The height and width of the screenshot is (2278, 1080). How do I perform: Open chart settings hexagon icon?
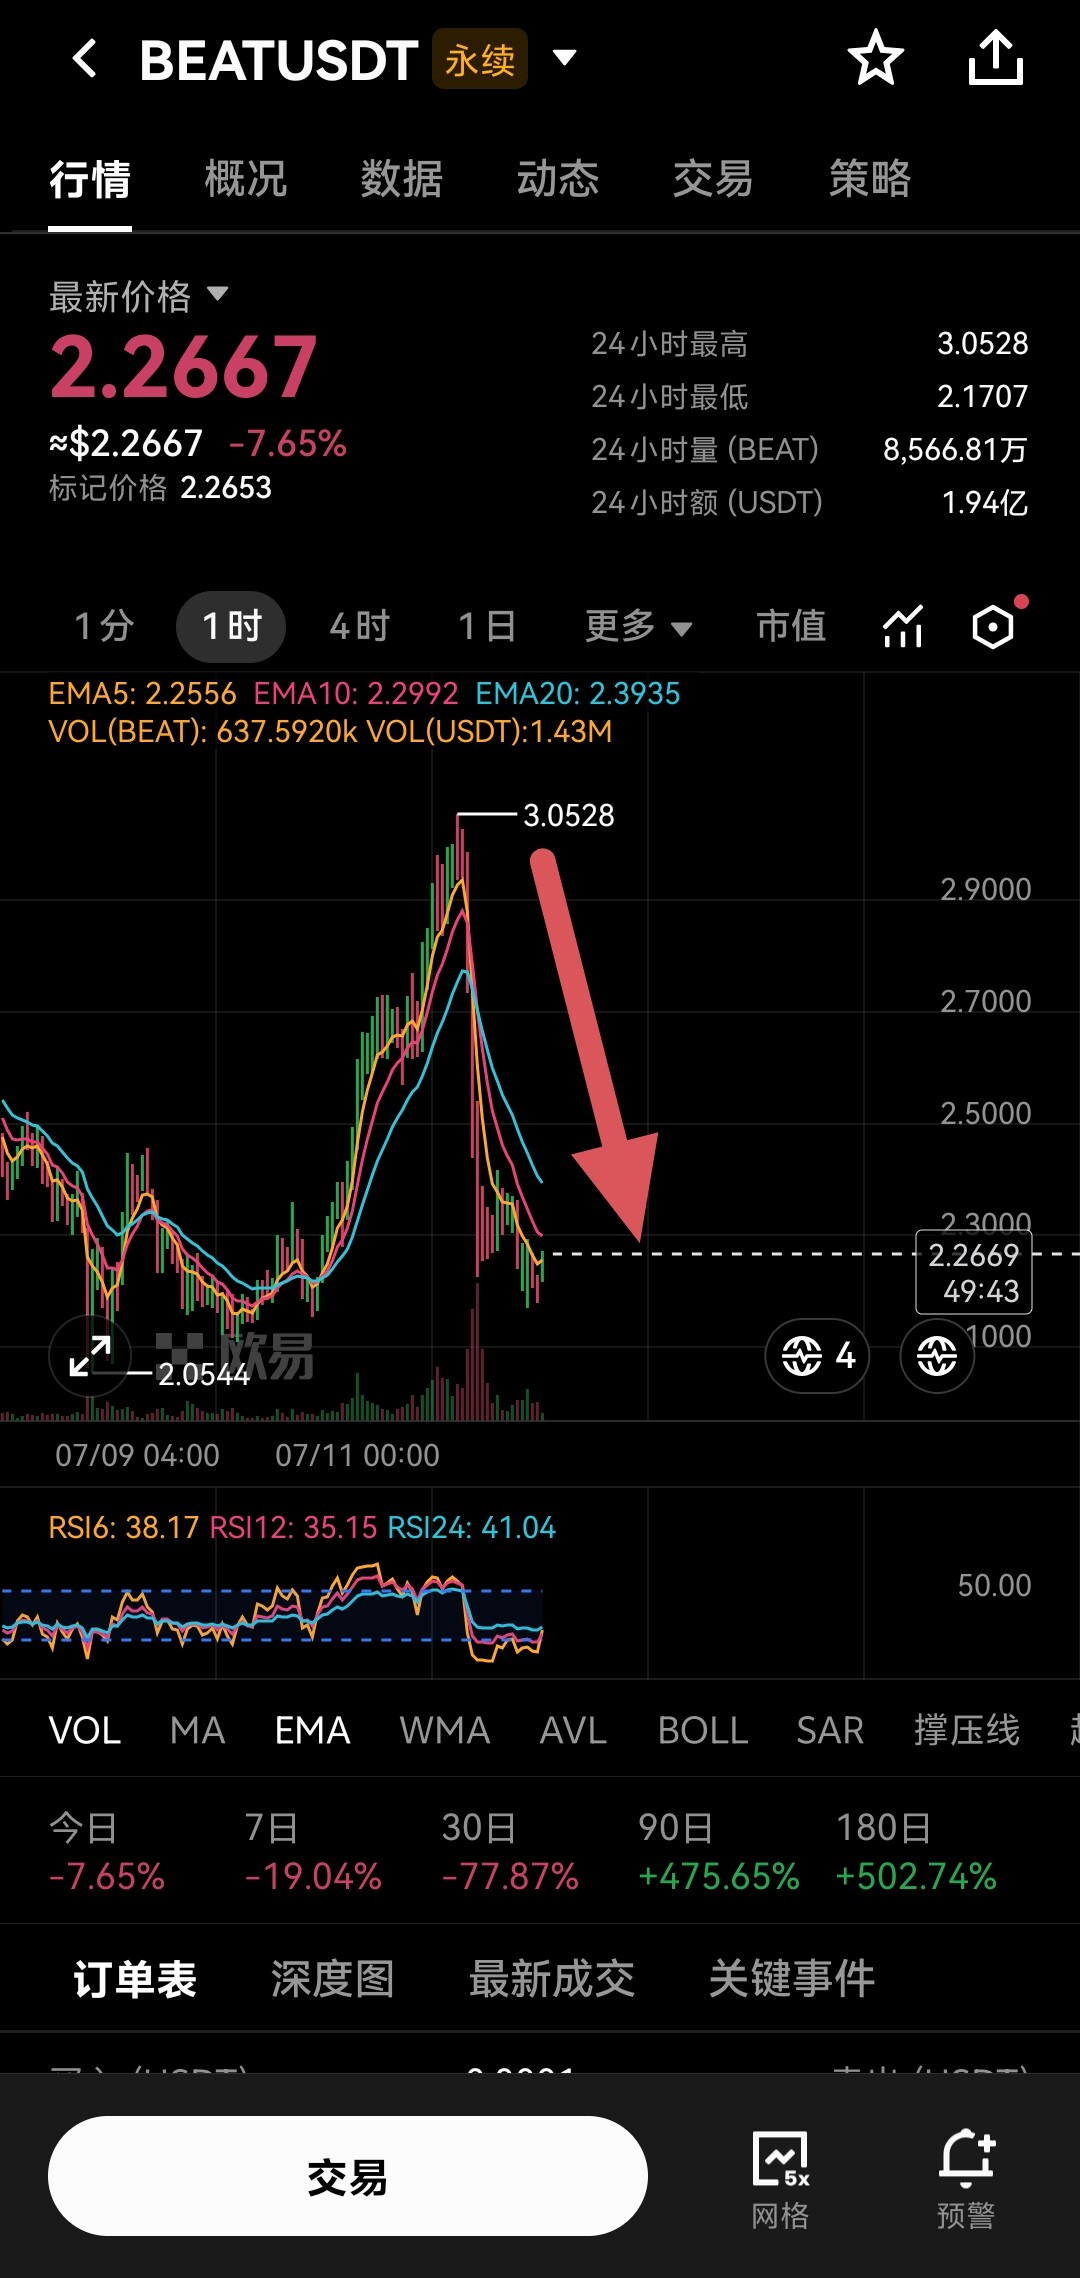tap(993, 627)
